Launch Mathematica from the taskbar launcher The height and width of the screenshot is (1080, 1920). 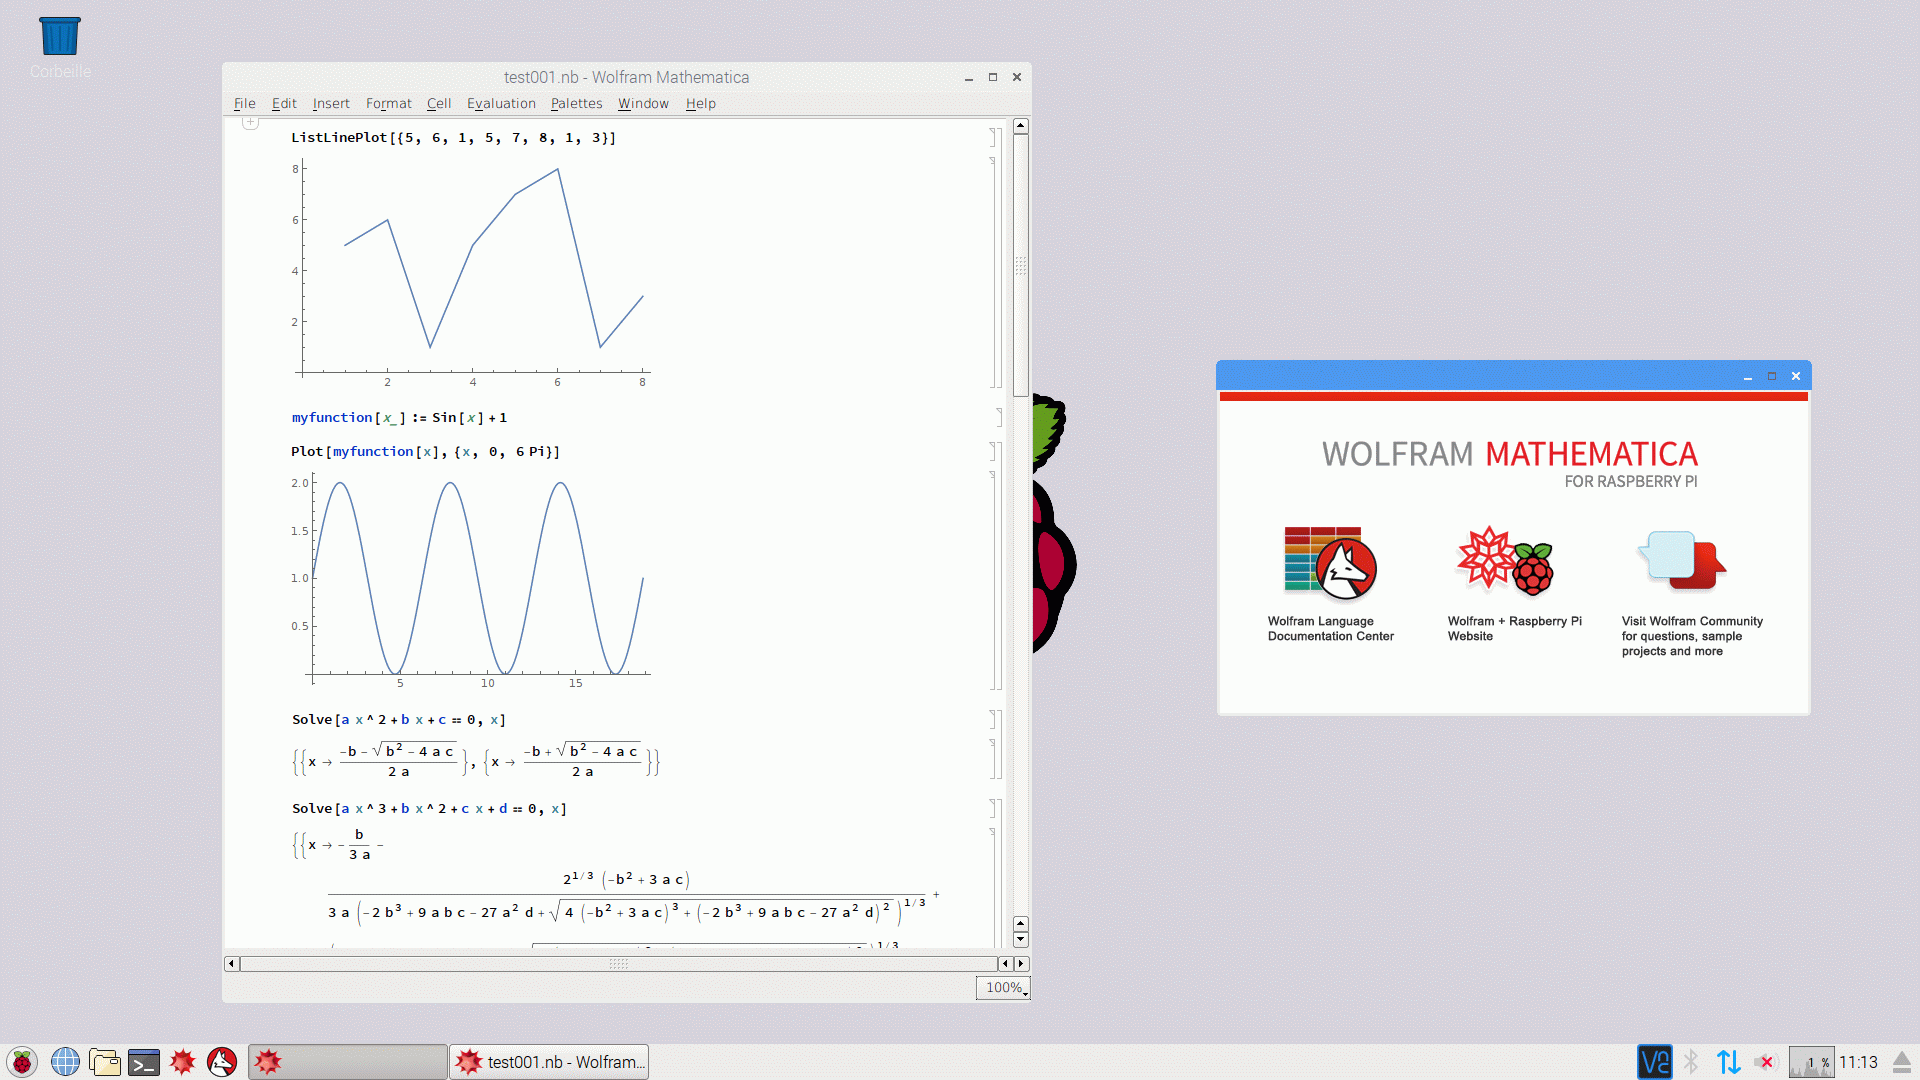click(182, 1062)
